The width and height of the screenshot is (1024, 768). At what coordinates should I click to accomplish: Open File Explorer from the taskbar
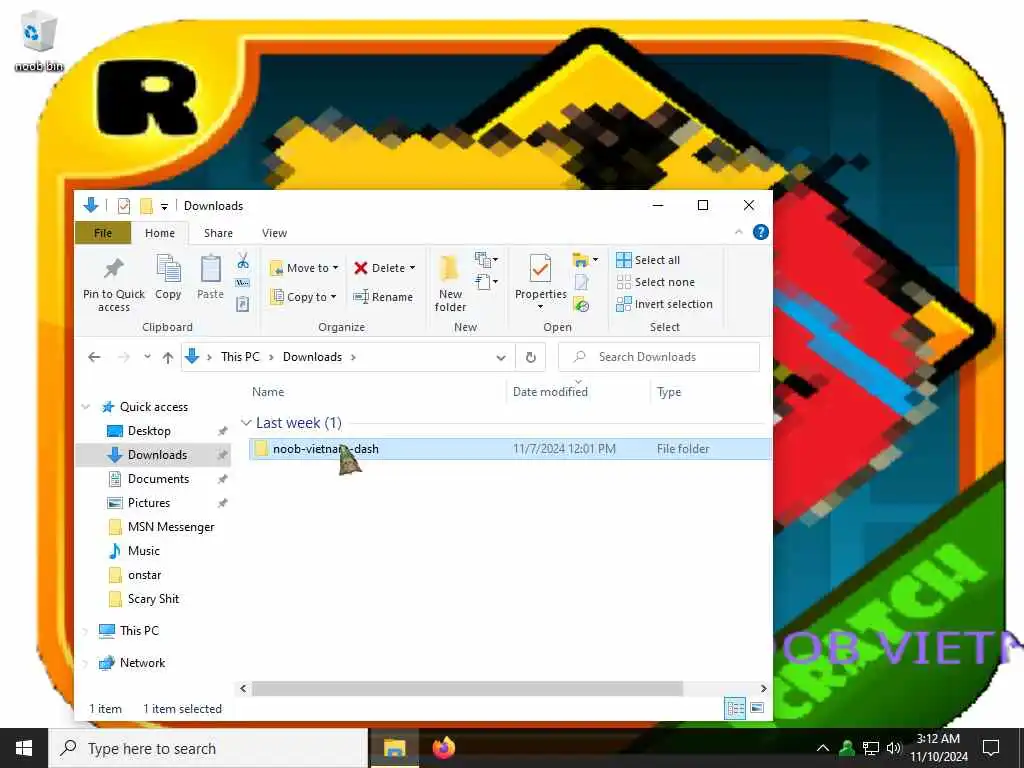click(x=394, y=748)
